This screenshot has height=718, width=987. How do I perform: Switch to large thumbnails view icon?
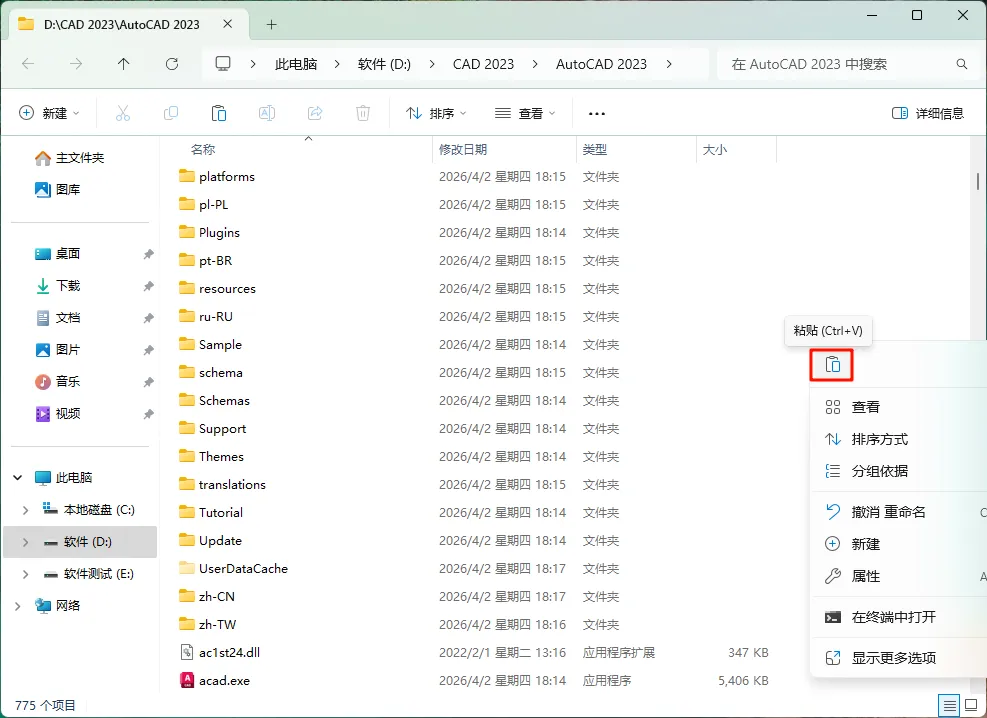tap(971, 705)
